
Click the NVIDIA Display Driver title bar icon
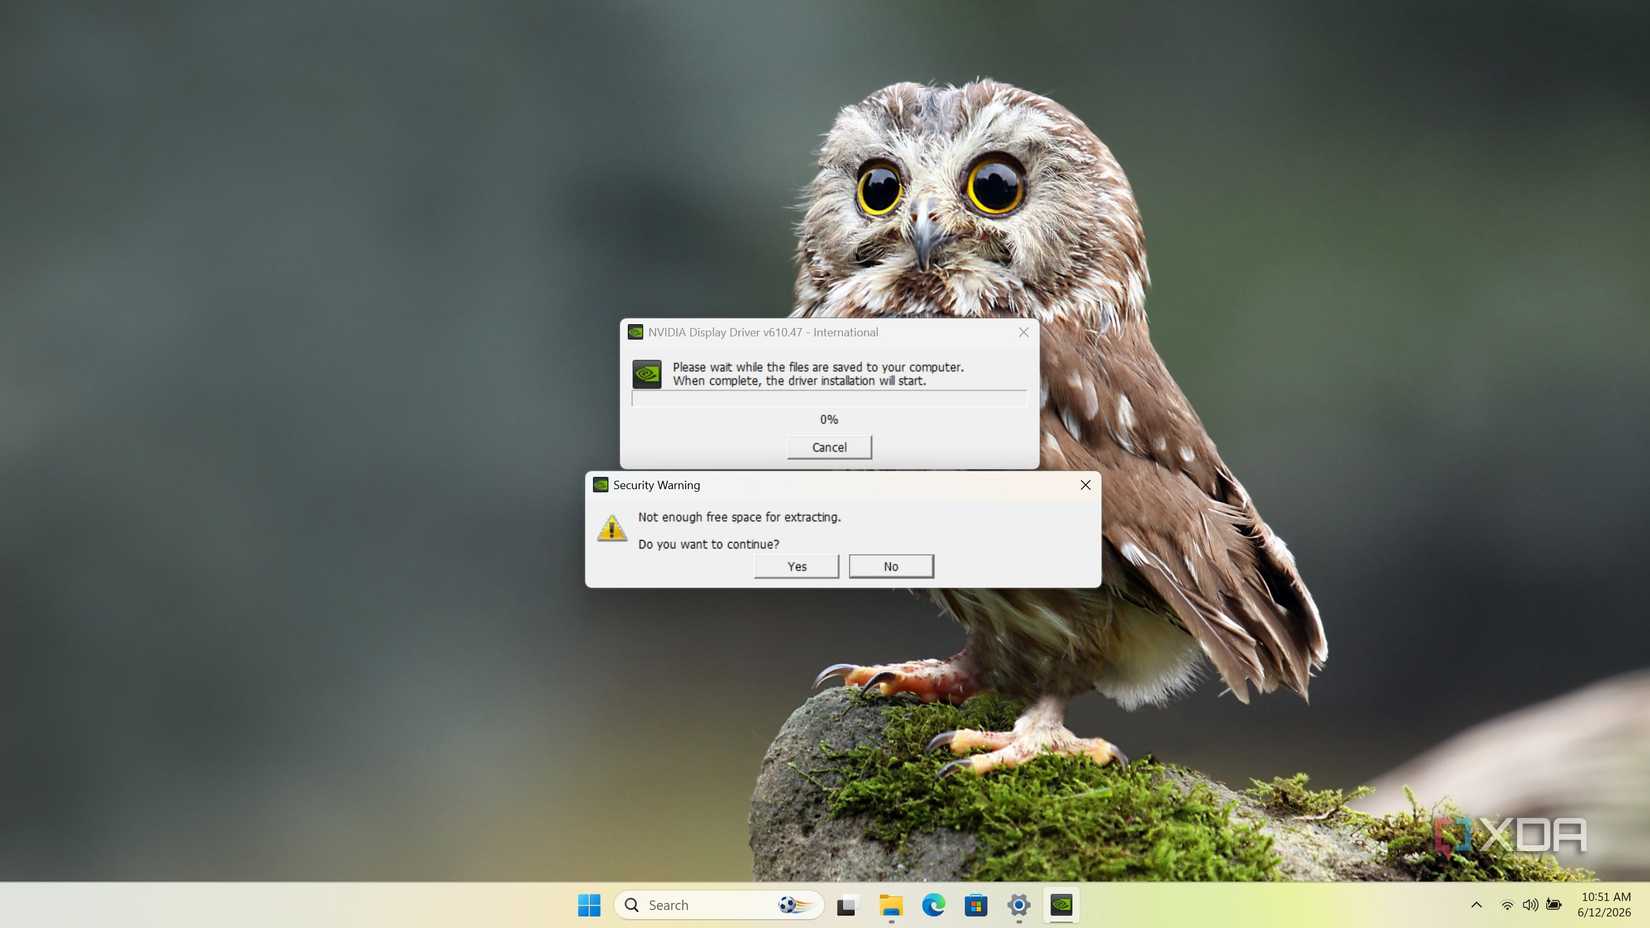tap(635, 332)
